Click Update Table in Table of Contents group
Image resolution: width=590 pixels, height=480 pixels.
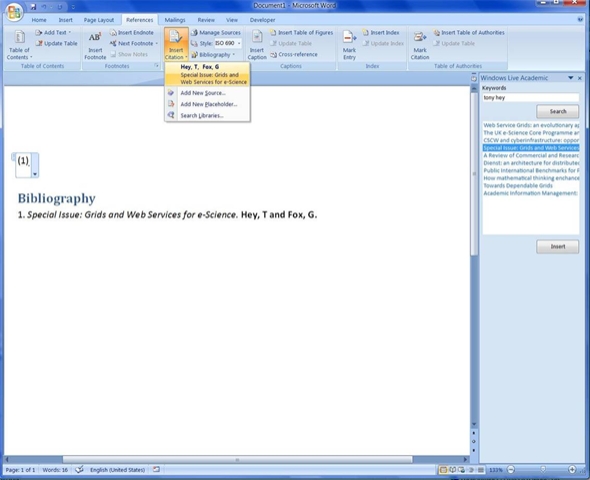tap(56, 43)
